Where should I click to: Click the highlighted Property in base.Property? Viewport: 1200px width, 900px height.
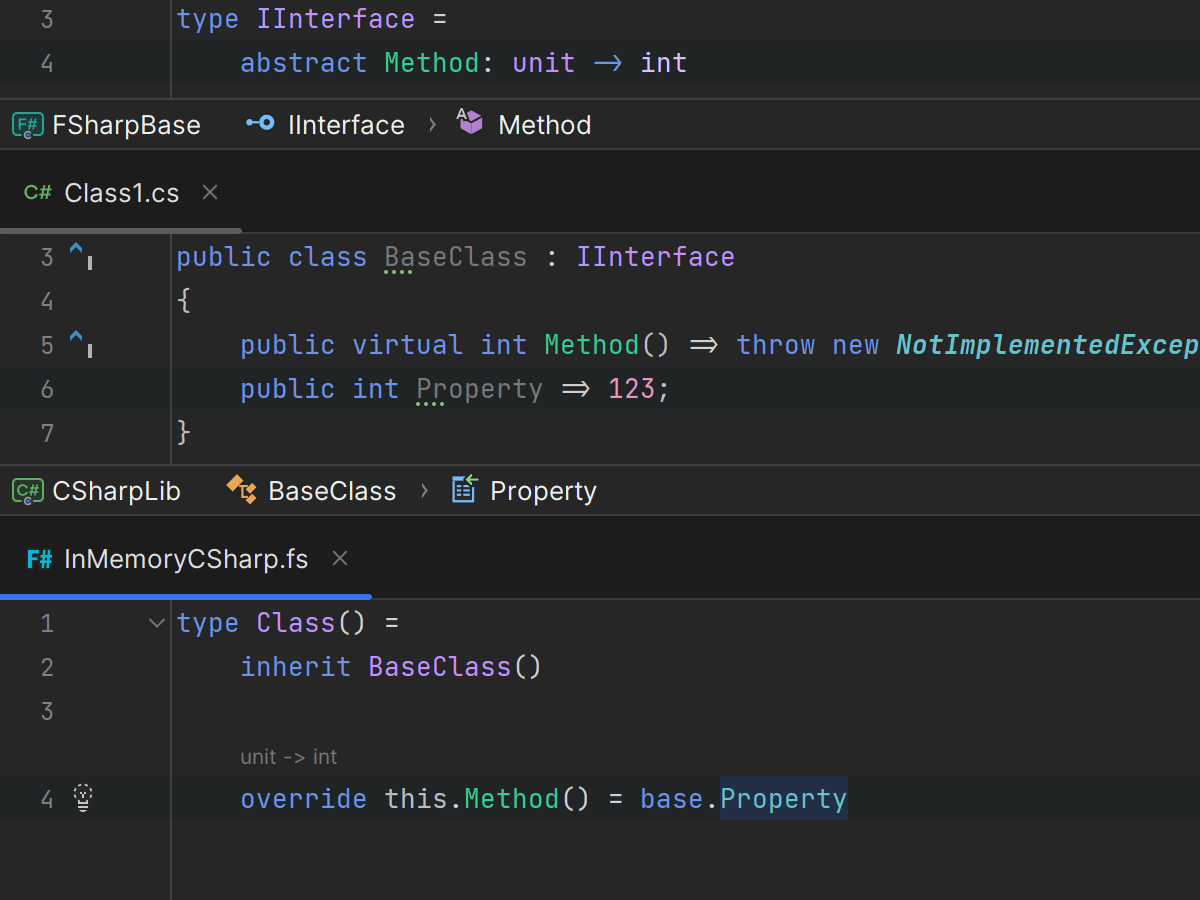click(783, 799)
